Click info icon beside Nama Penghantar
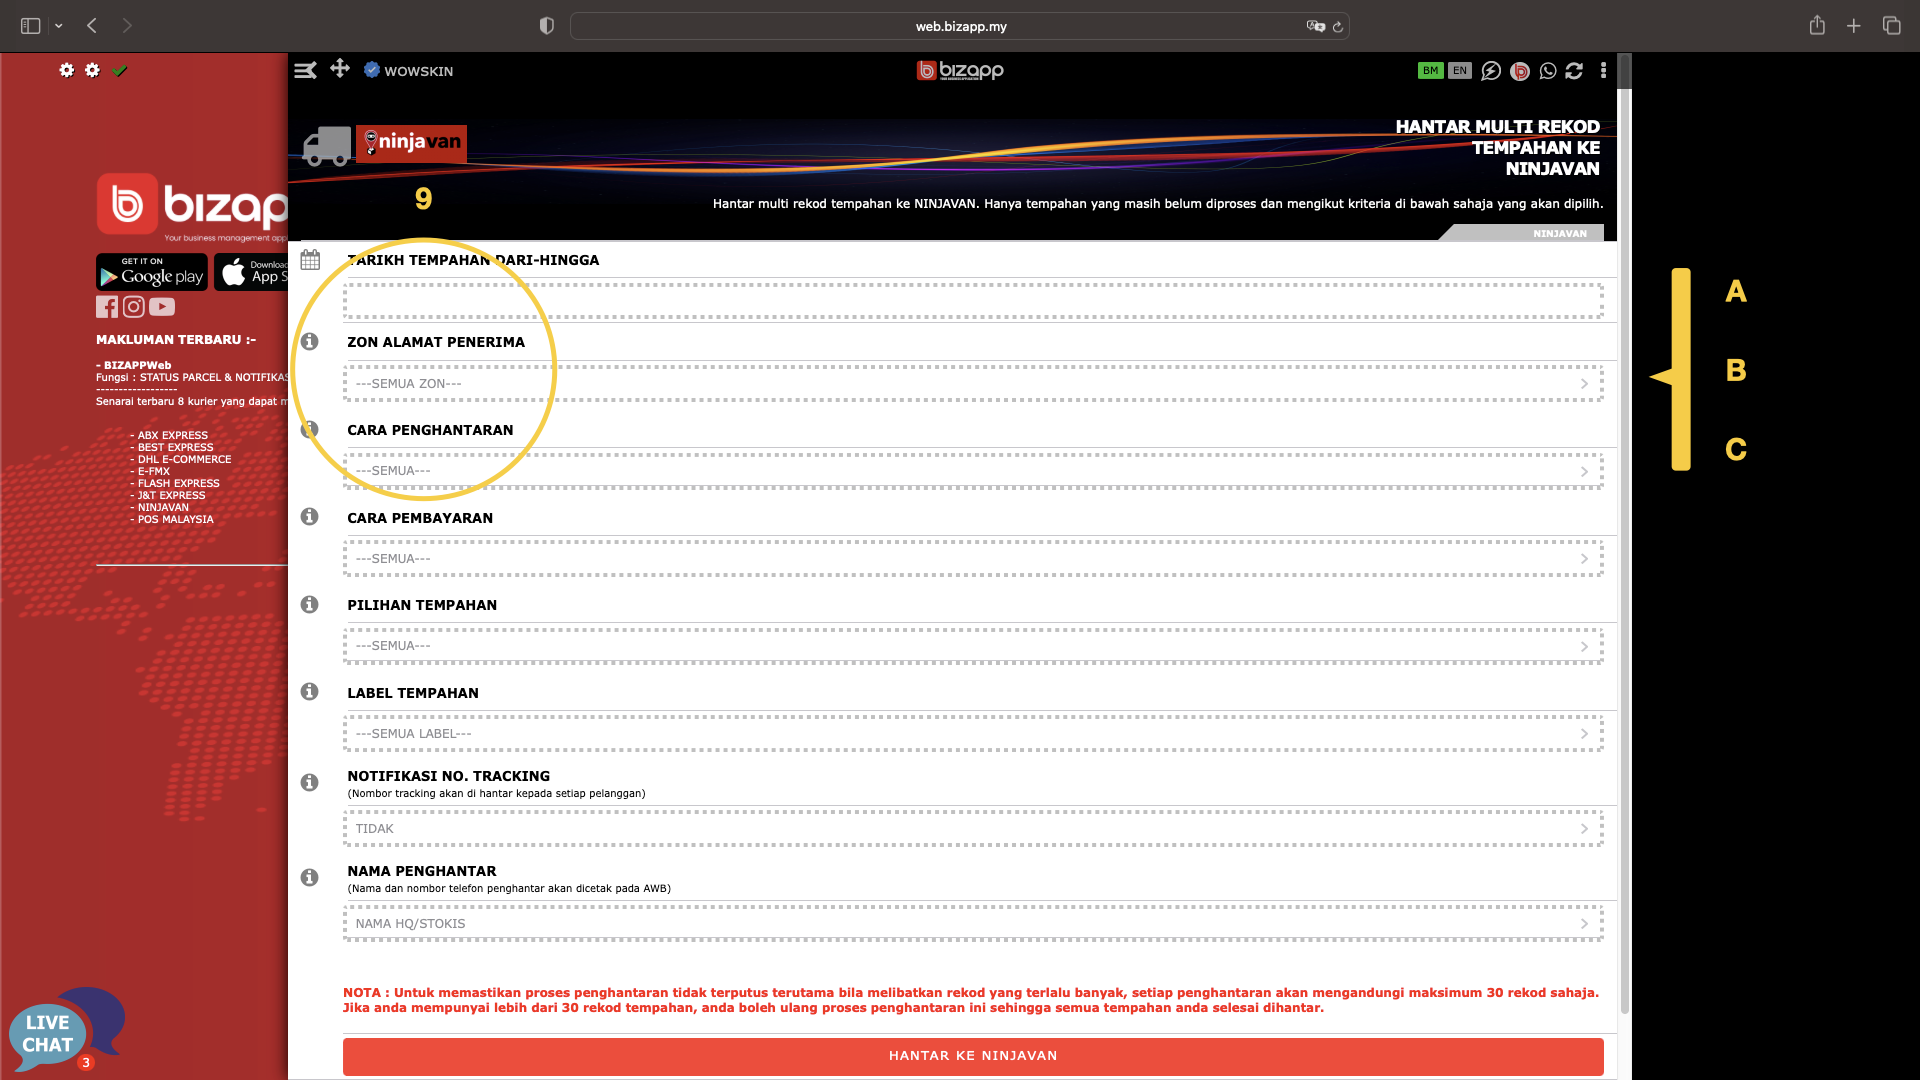The width and height of the screenshot is (1920, 1080). 310,878
